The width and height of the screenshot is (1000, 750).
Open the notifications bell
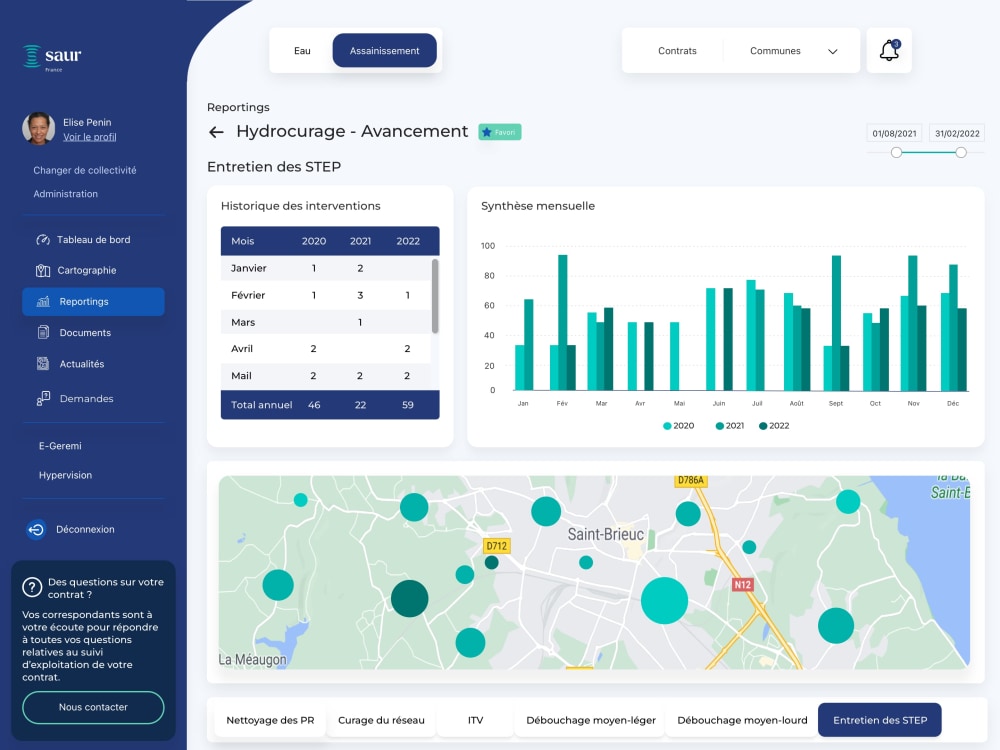click(x=889, y=50)
